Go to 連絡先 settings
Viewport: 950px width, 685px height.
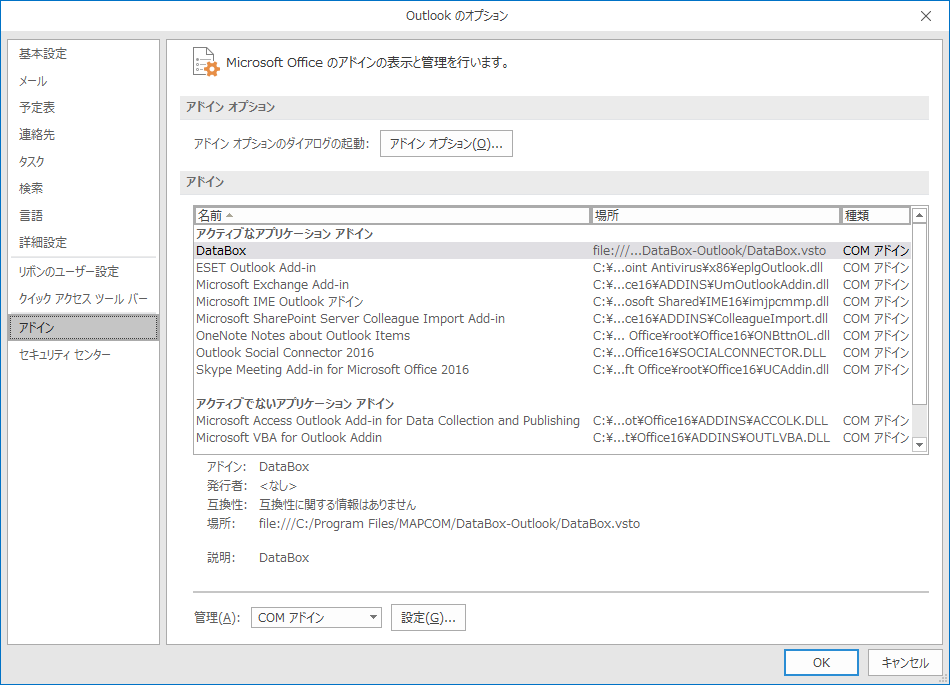tap(83, 134)
